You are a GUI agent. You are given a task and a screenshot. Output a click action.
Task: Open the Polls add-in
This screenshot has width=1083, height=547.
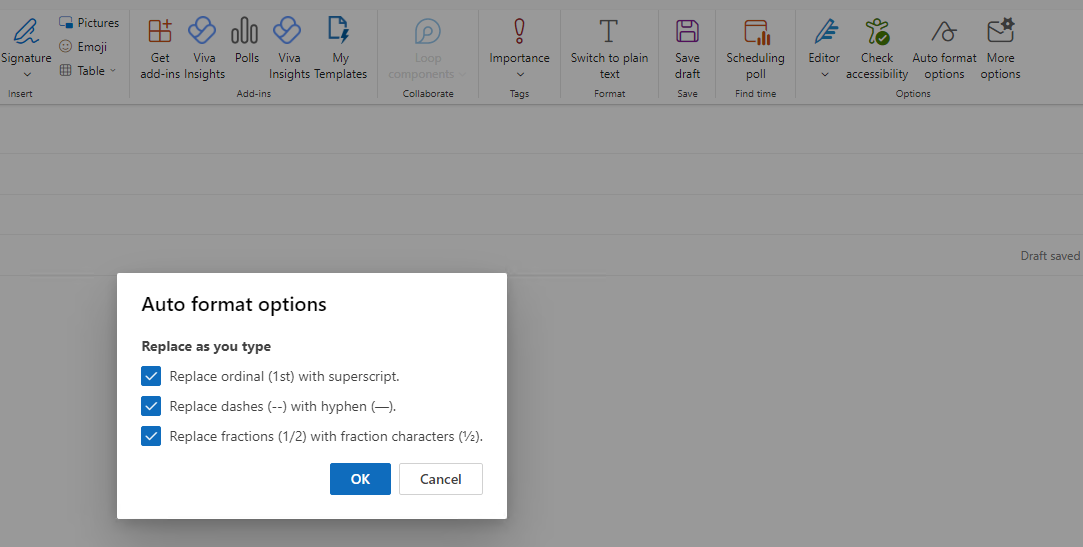(x=247, y=41)
